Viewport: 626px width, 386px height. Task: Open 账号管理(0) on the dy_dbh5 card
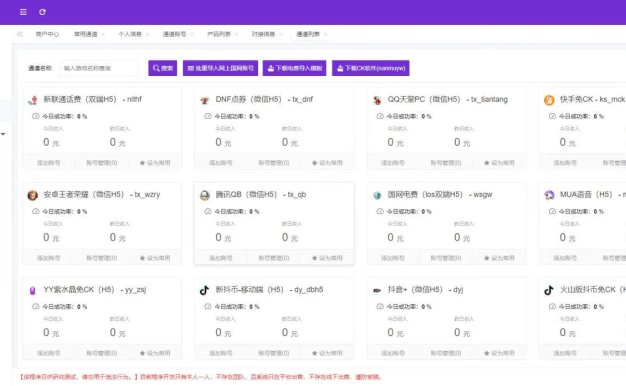pyautogui.click(x=274, y=353)
